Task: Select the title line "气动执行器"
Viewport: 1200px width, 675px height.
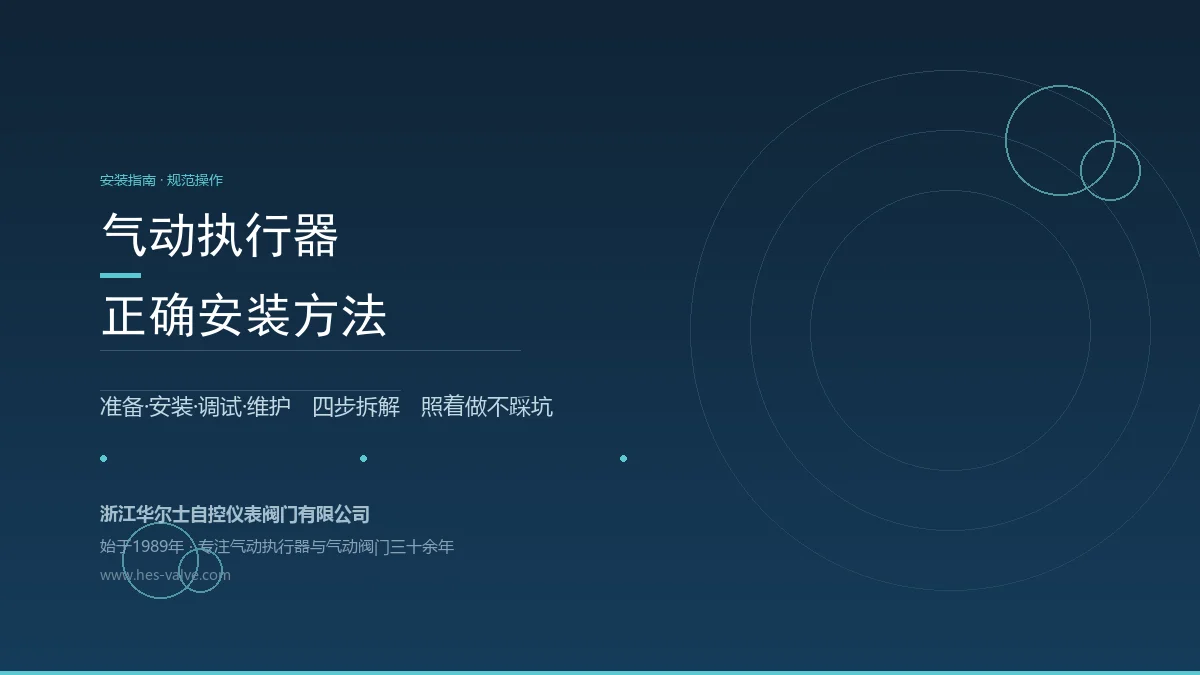Action: pos(220,236)
